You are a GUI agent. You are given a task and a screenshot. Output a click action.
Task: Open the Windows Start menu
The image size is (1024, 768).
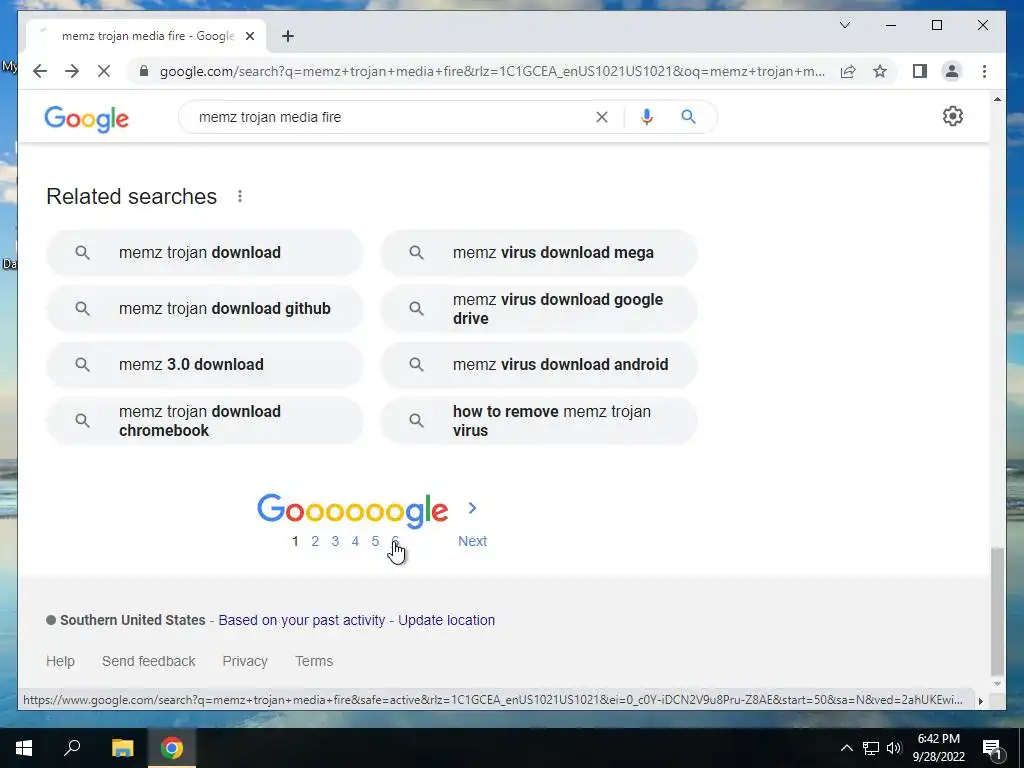pos(24,748)
